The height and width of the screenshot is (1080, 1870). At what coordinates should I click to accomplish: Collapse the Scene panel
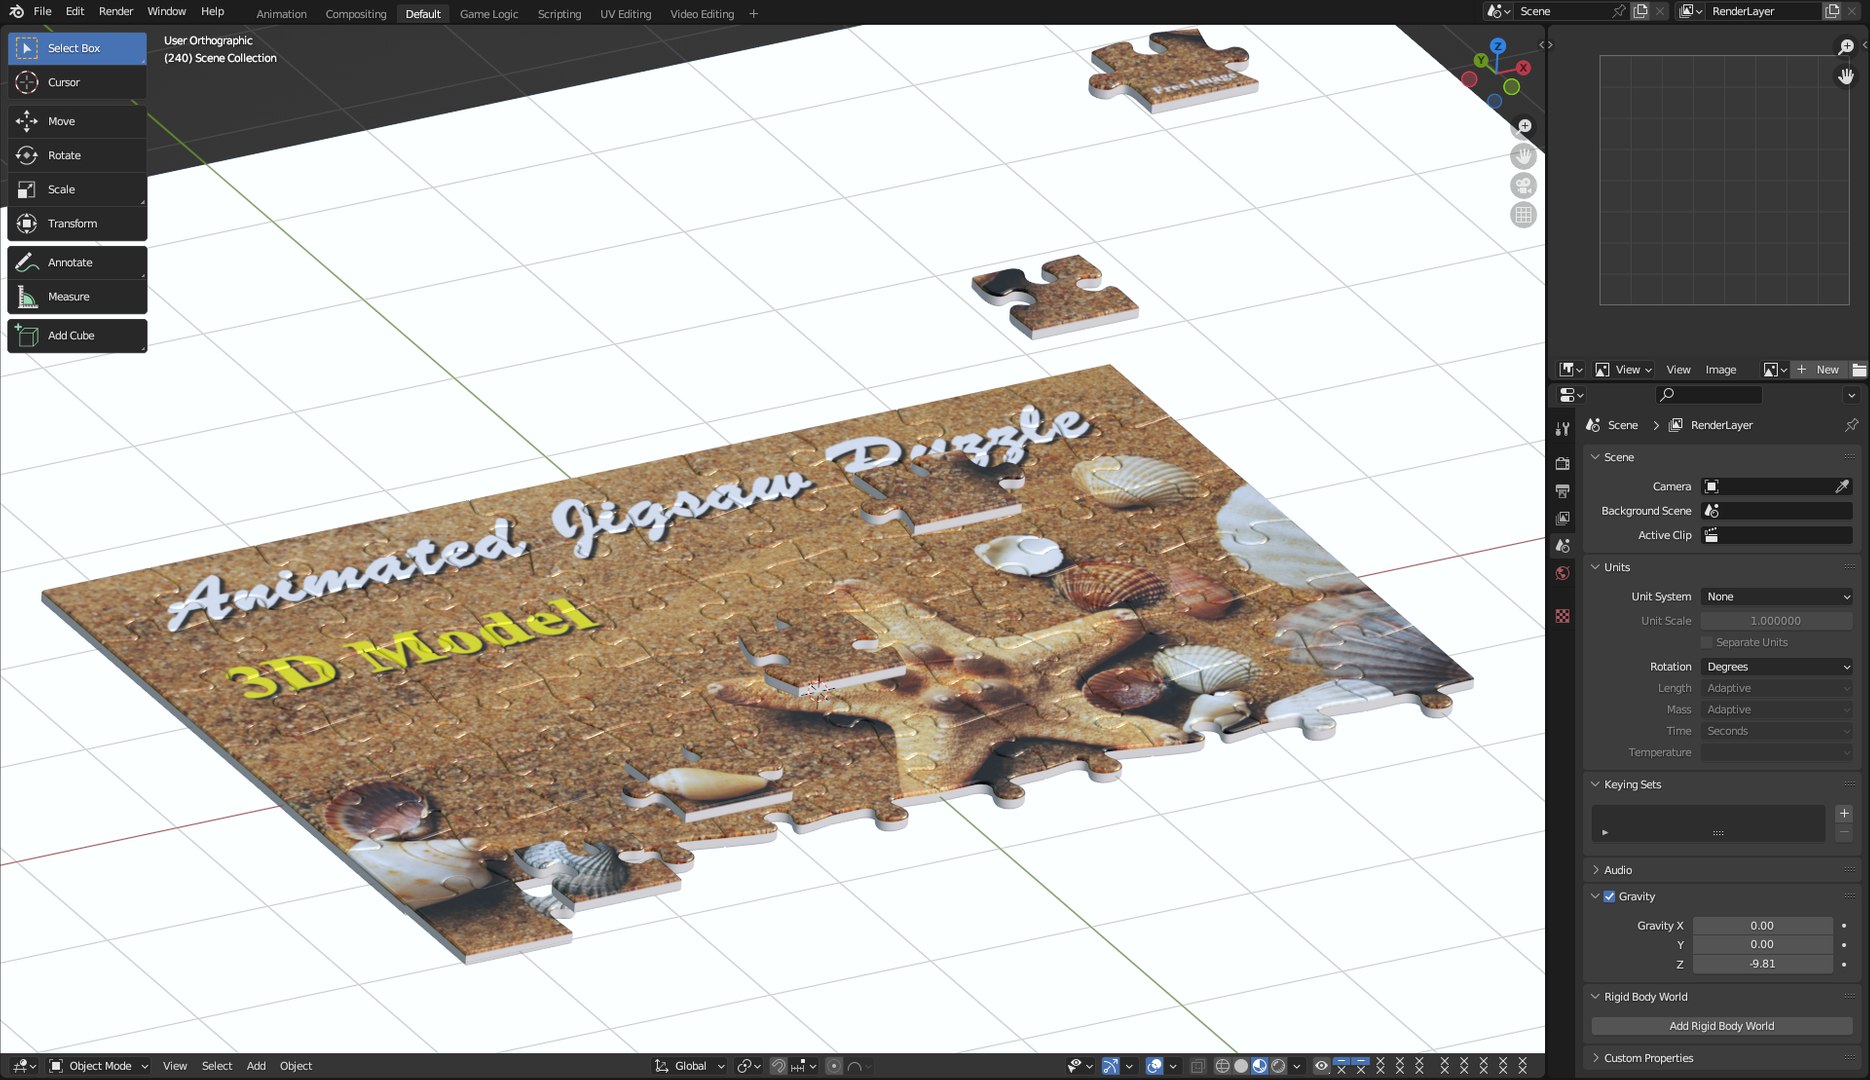pos(1619,457)
